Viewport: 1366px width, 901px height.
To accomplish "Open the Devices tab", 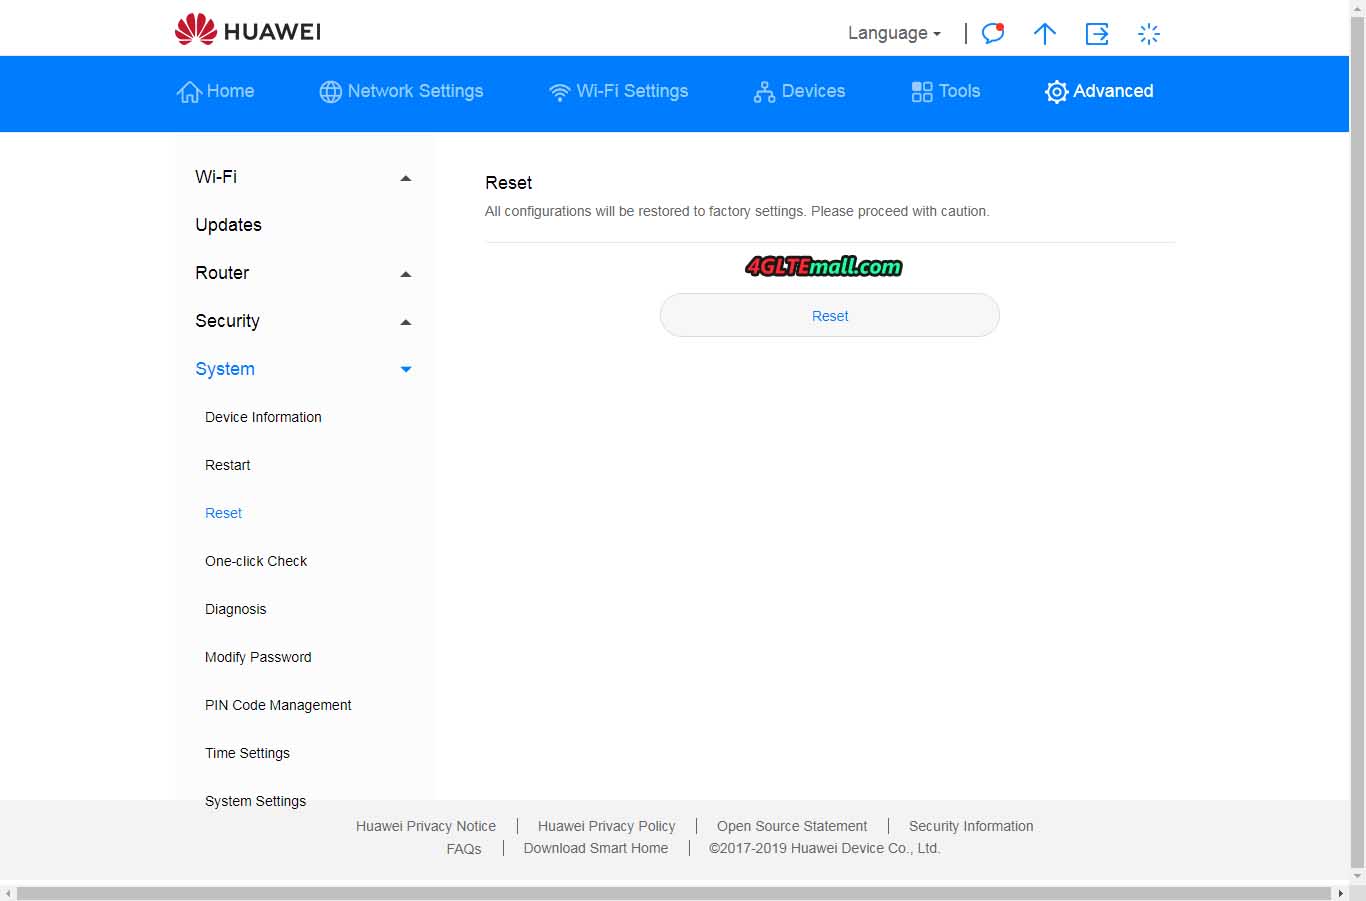I will tap(799, 91).
